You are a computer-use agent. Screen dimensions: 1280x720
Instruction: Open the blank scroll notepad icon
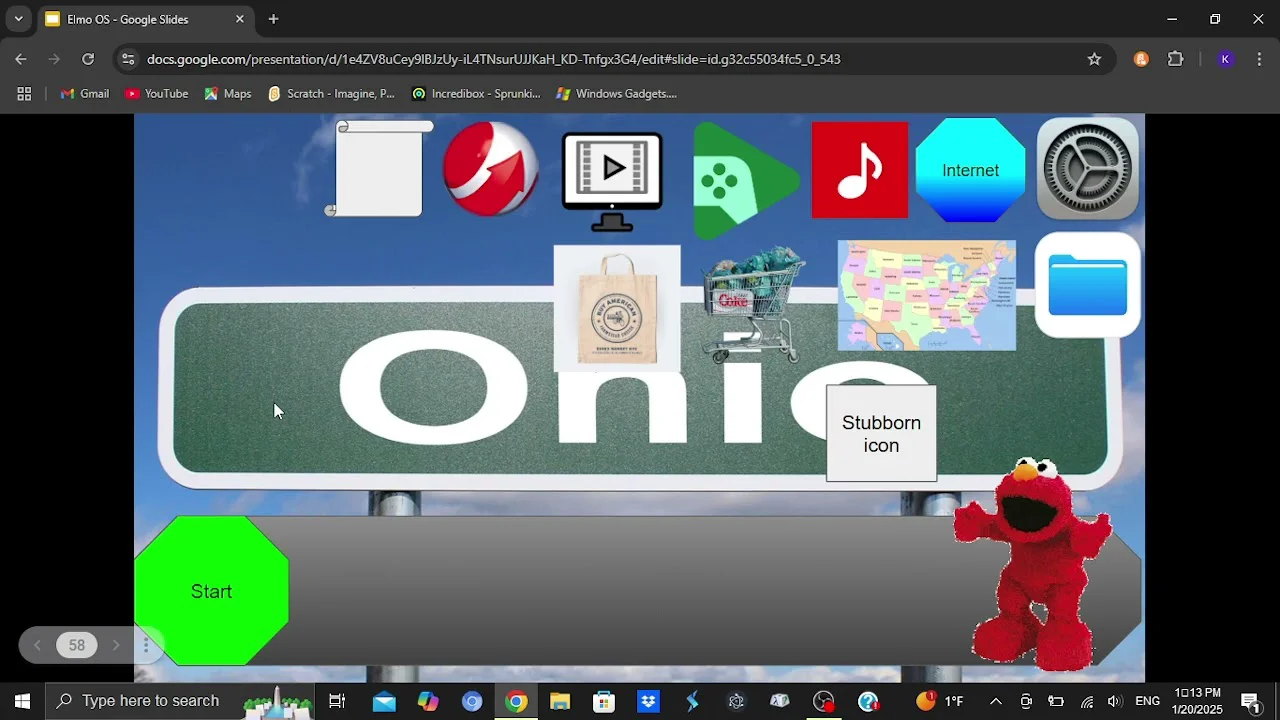coord(381,168)
